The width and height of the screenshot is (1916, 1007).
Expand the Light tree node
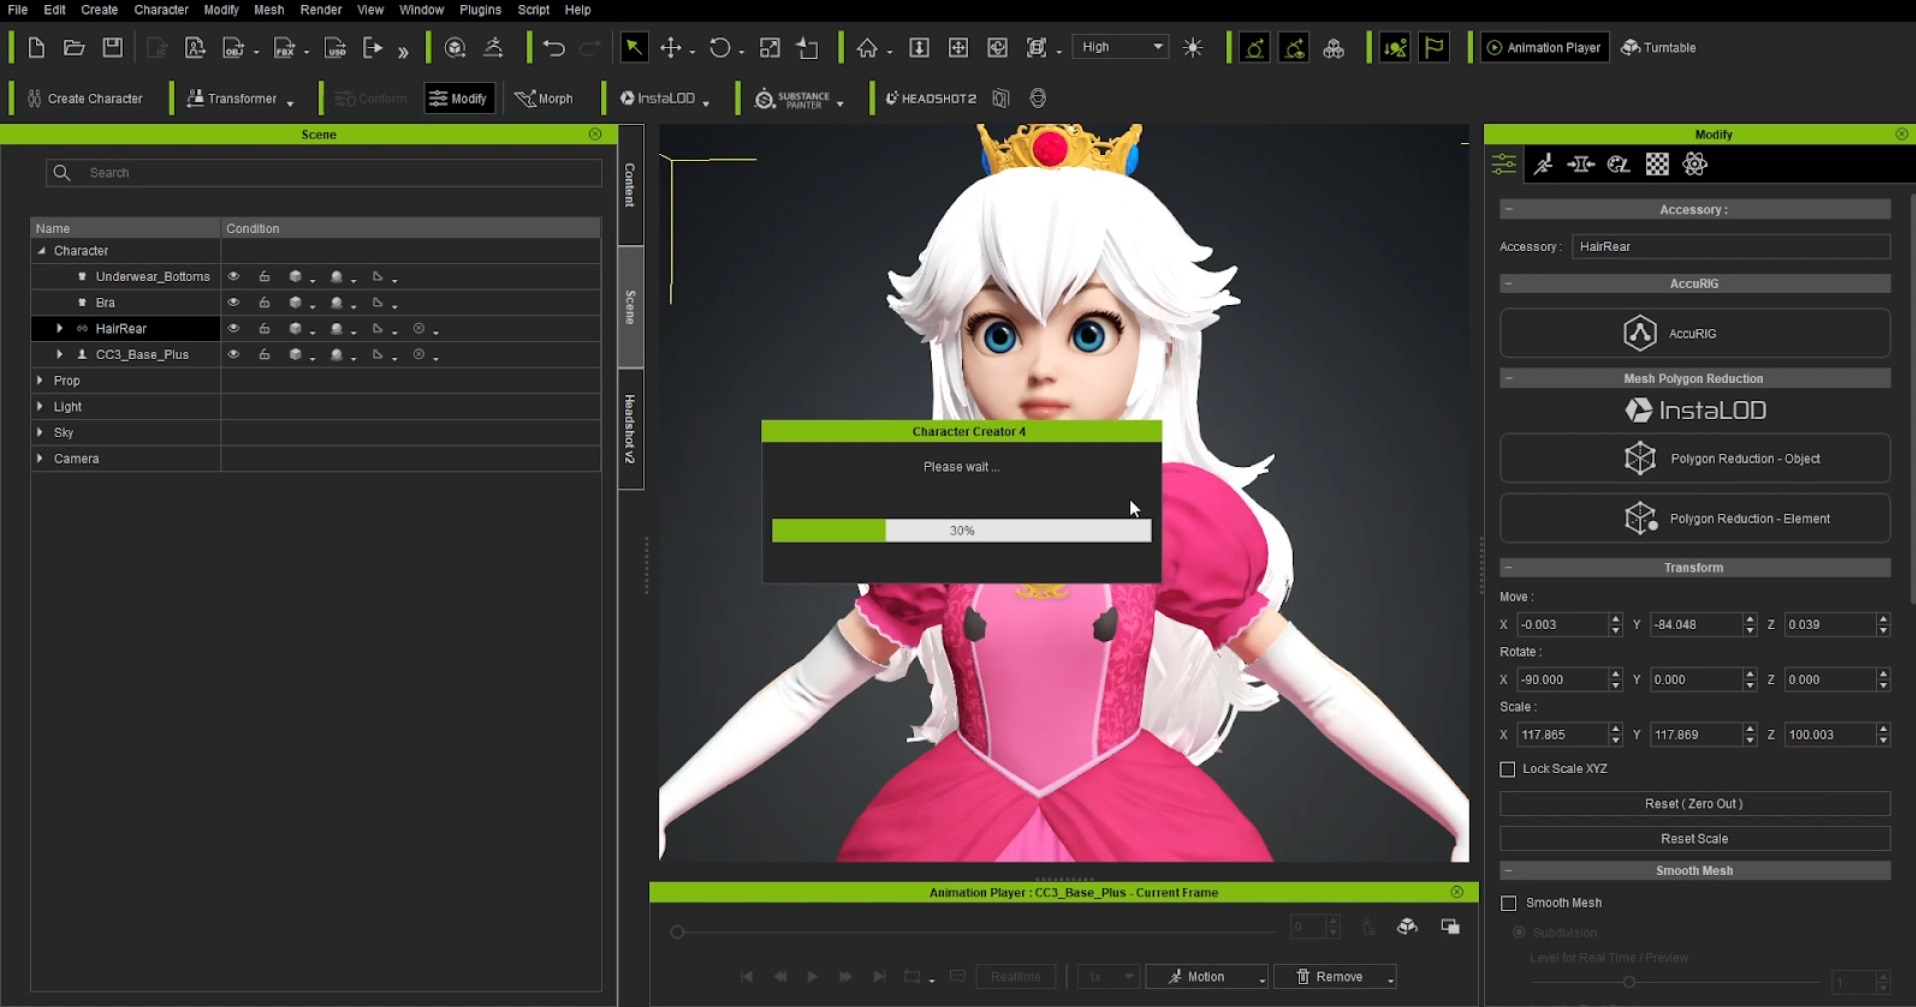pyautogui.click(x=40, y=407)
